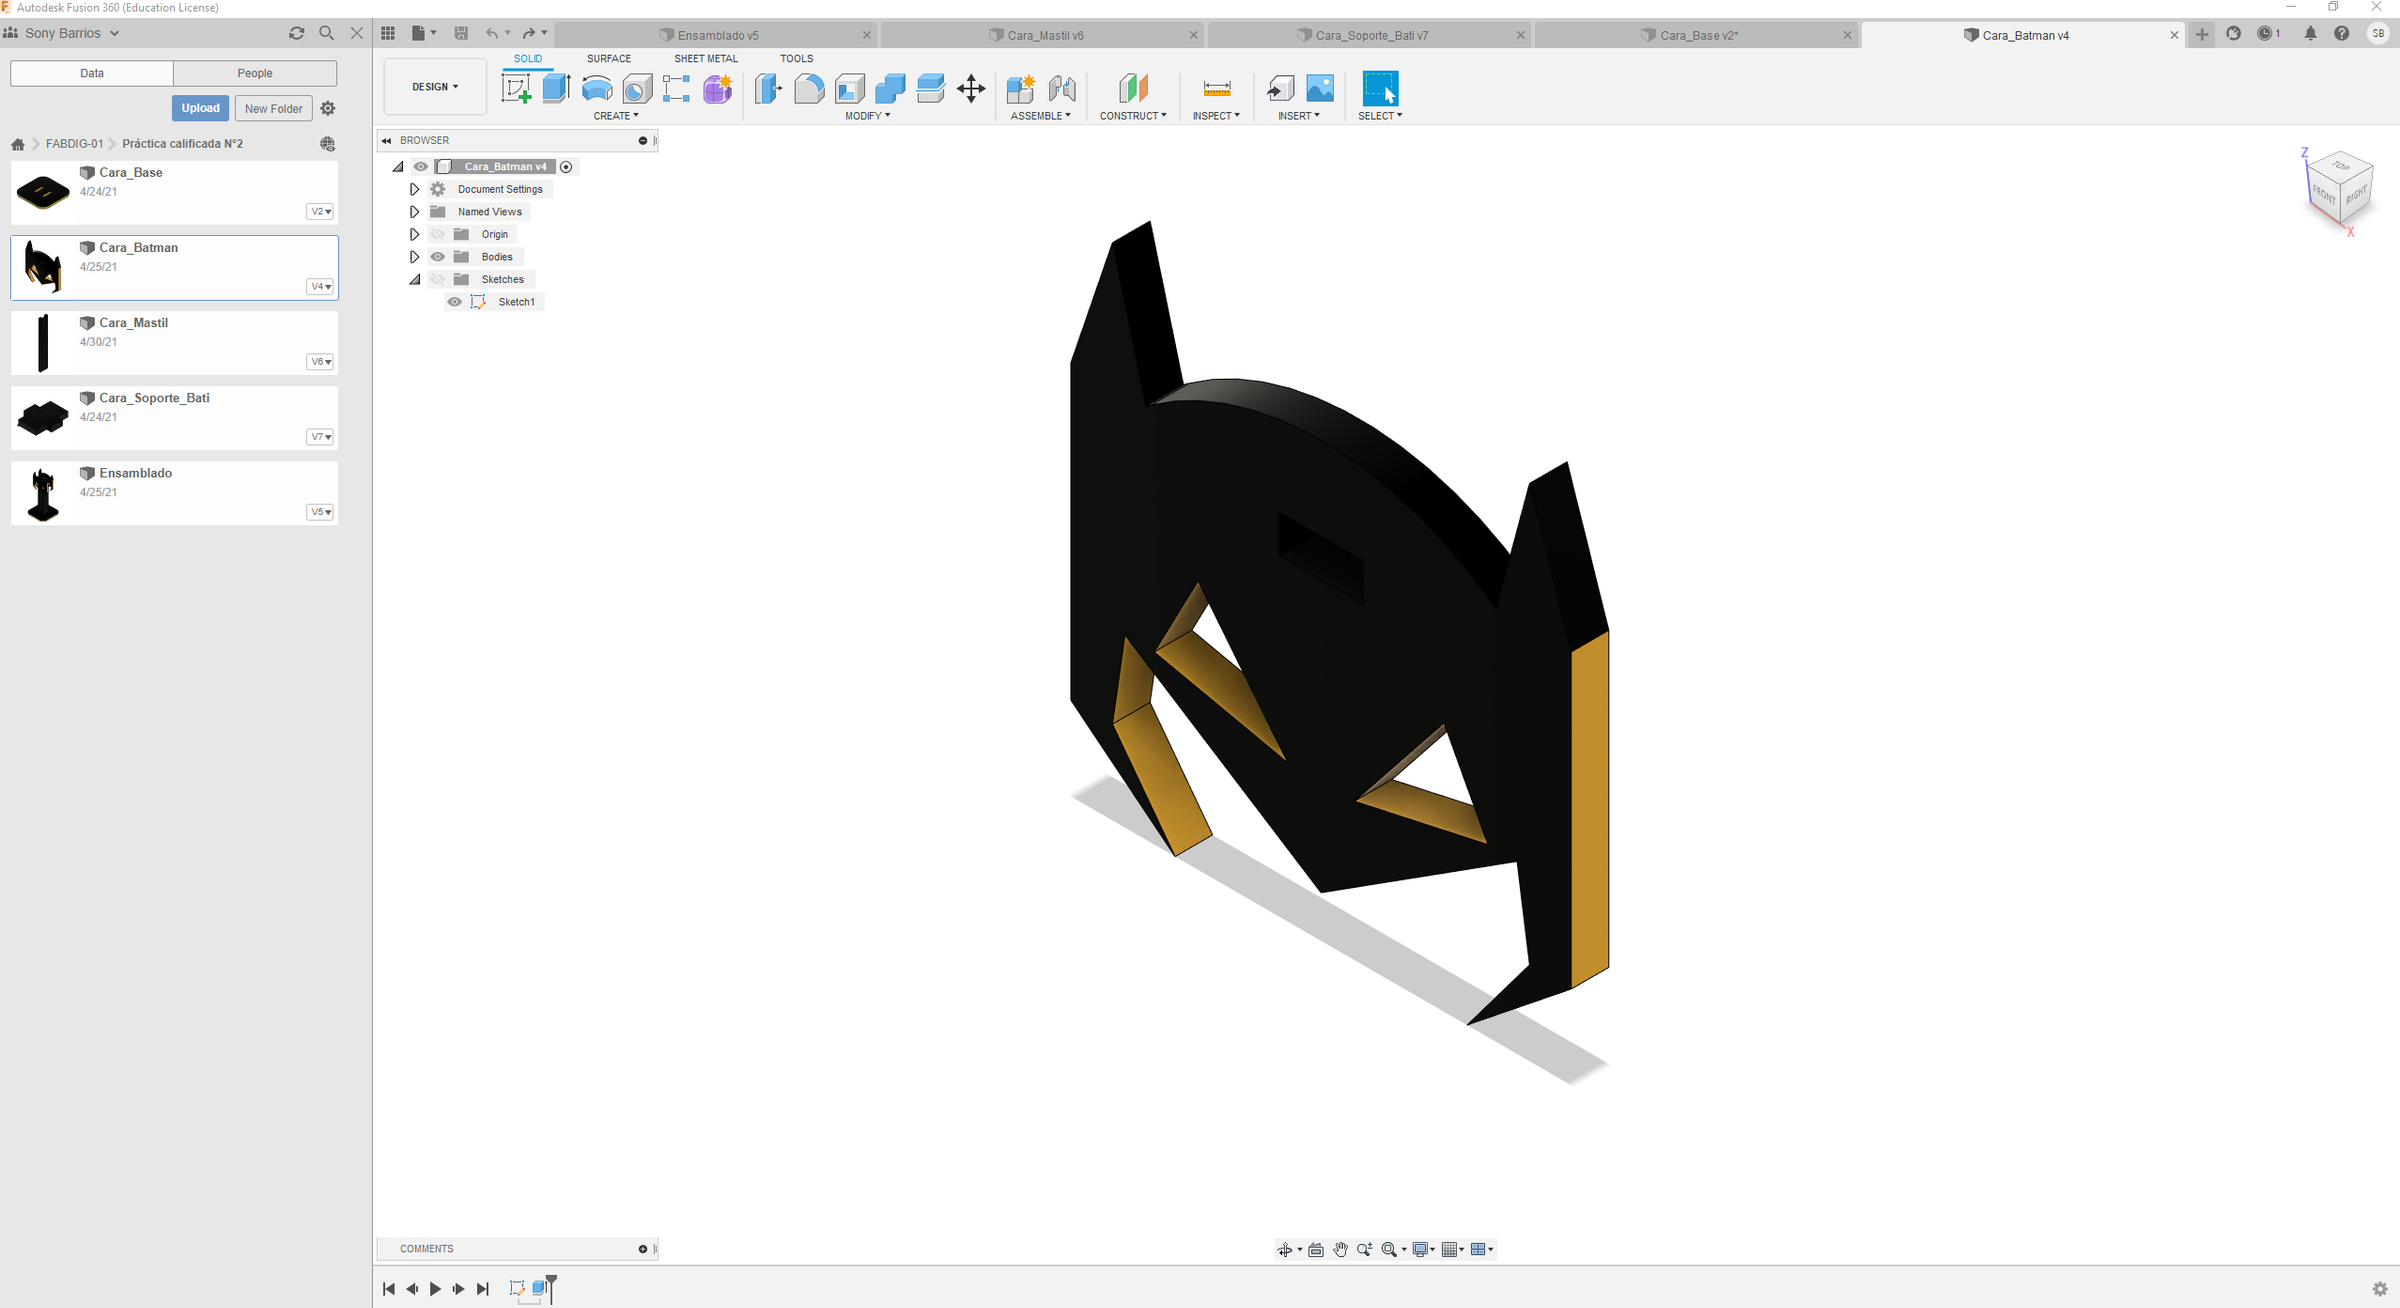Viewport: 2400px width, 1308px height.
Task: Click the Pan hand icon
Action: 1340,1249
